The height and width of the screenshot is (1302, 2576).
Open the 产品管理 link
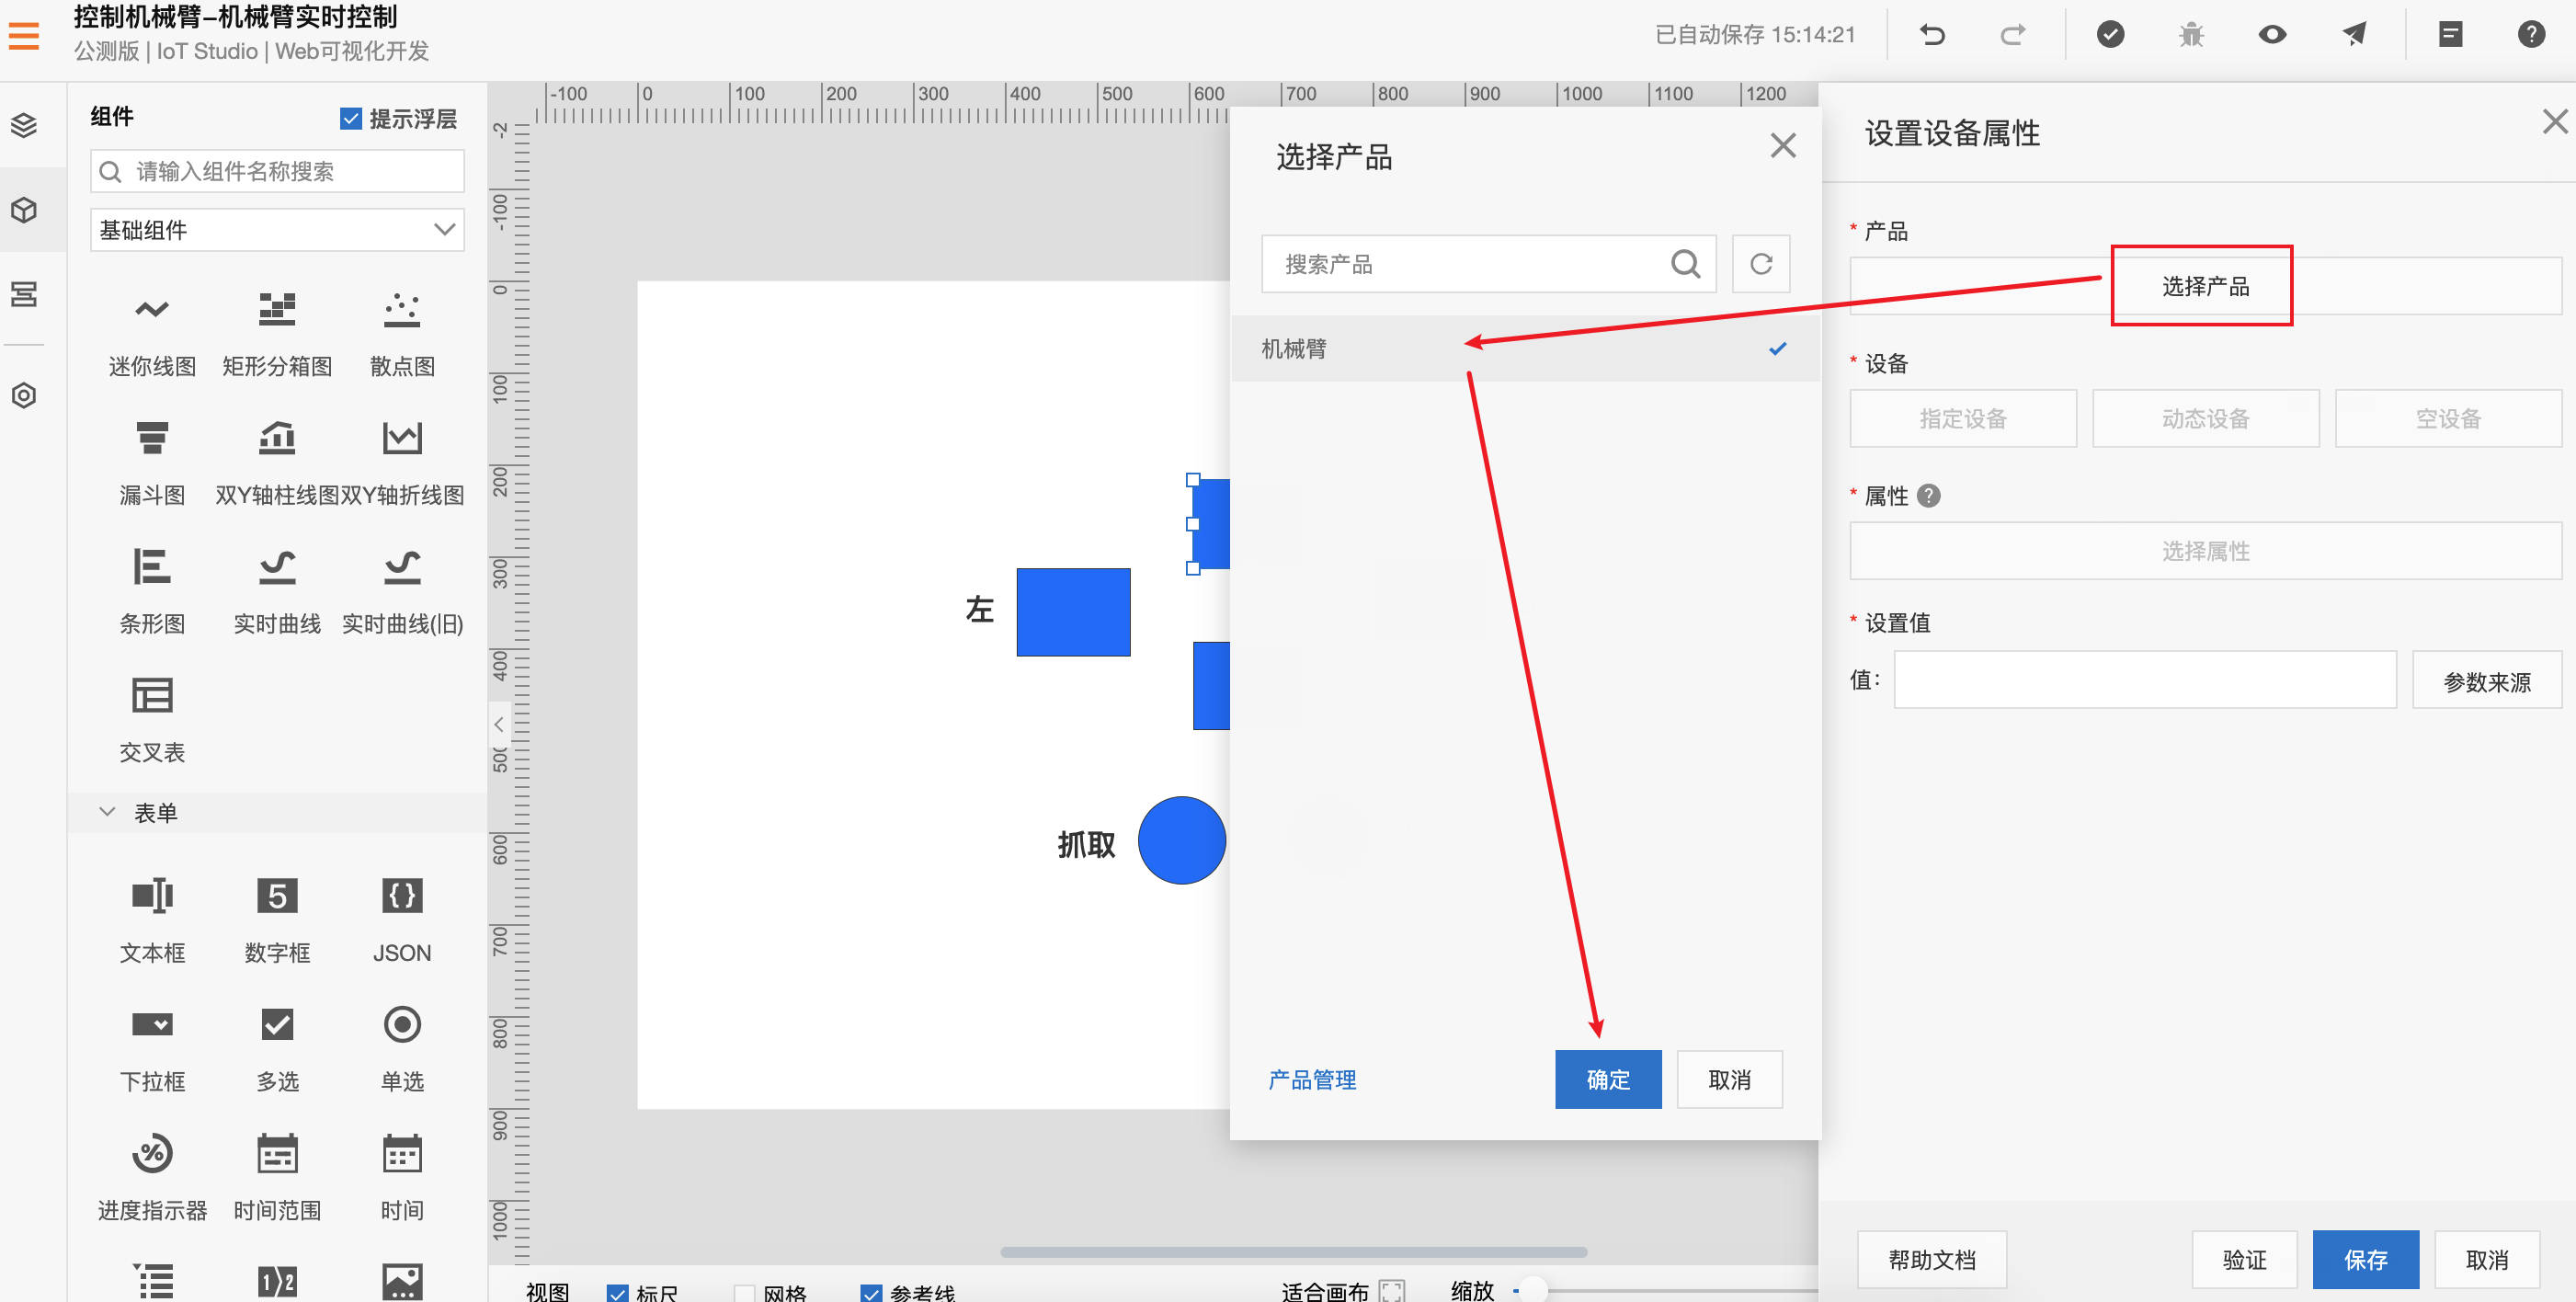(x=1312, y=1080)
